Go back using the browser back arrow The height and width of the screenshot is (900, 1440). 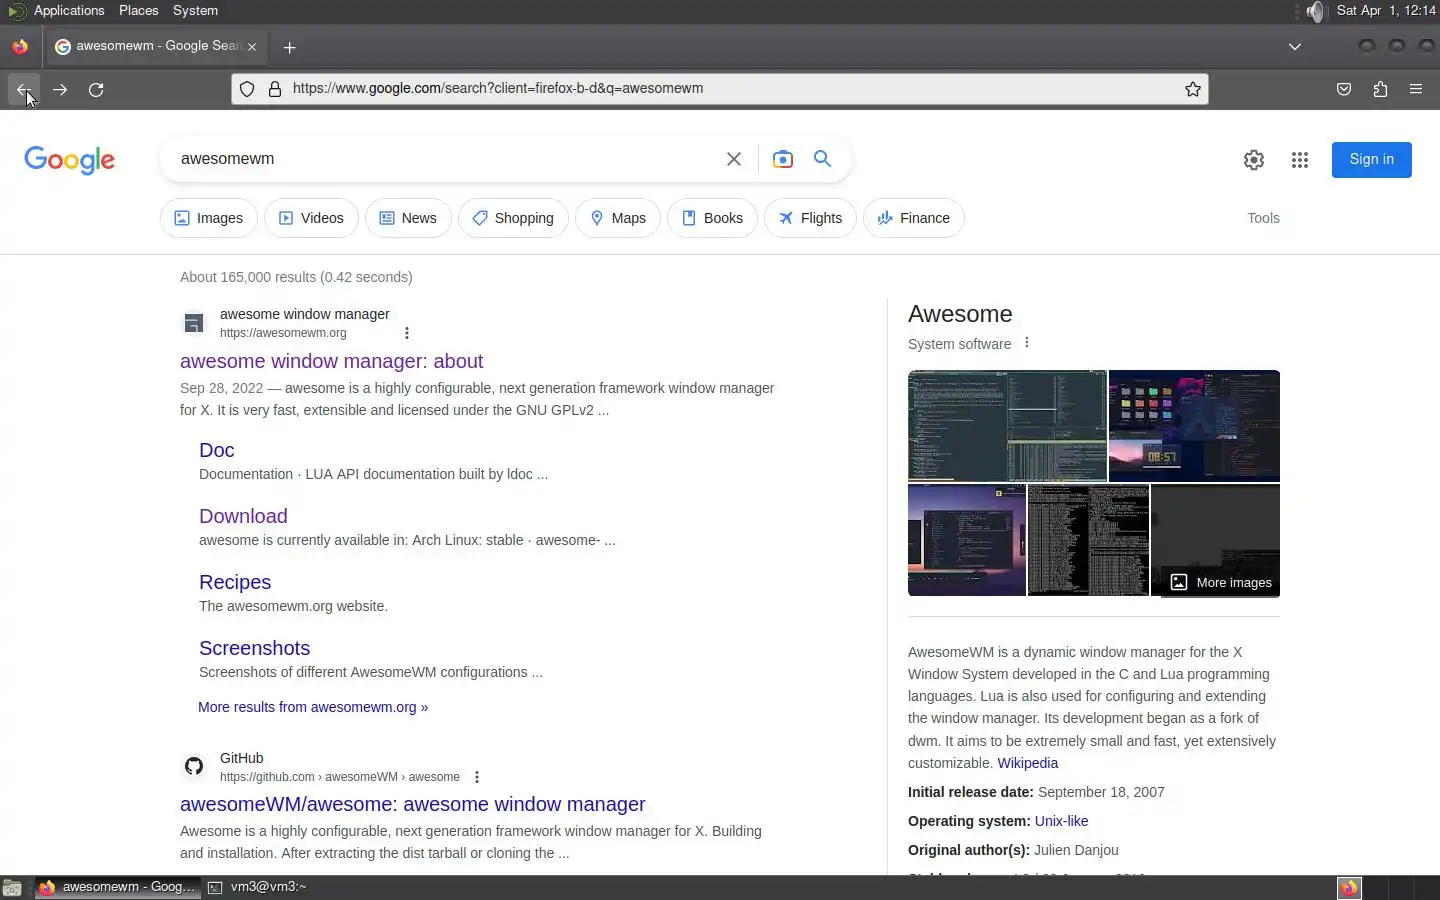[x=24, y=89]
